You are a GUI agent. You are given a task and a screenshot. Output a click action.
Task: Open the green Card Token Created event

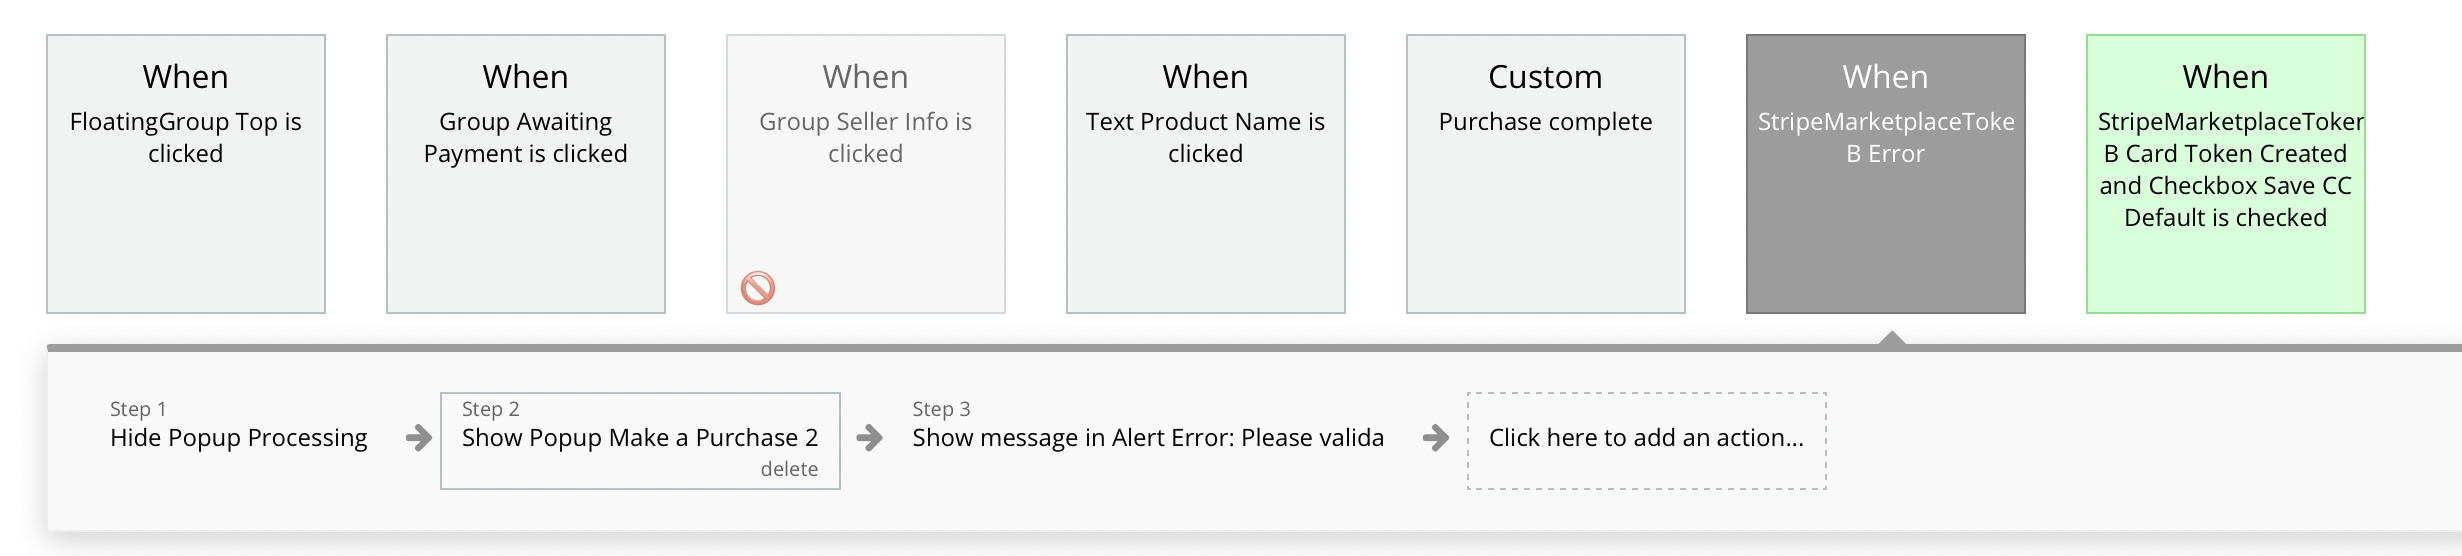click(x=2226, y=174)
